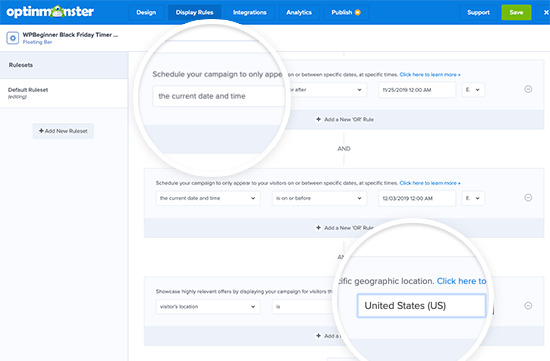The width and height of the screenshot is (550, 361).
Task: Open the 'is on or before' dropdown
Action: point(319,198)
